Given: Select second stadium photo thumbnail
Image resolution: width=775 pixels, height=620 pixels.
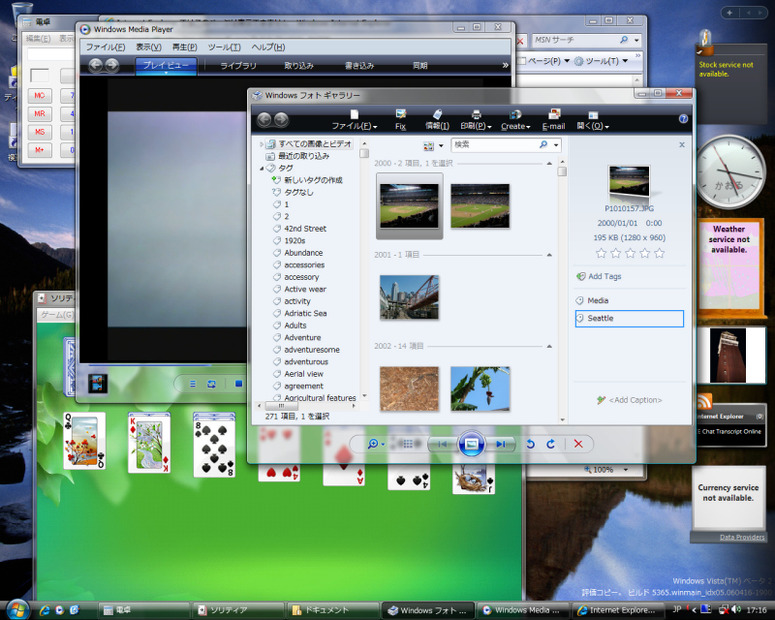Looking at the screenshot, I should point(480,206).
